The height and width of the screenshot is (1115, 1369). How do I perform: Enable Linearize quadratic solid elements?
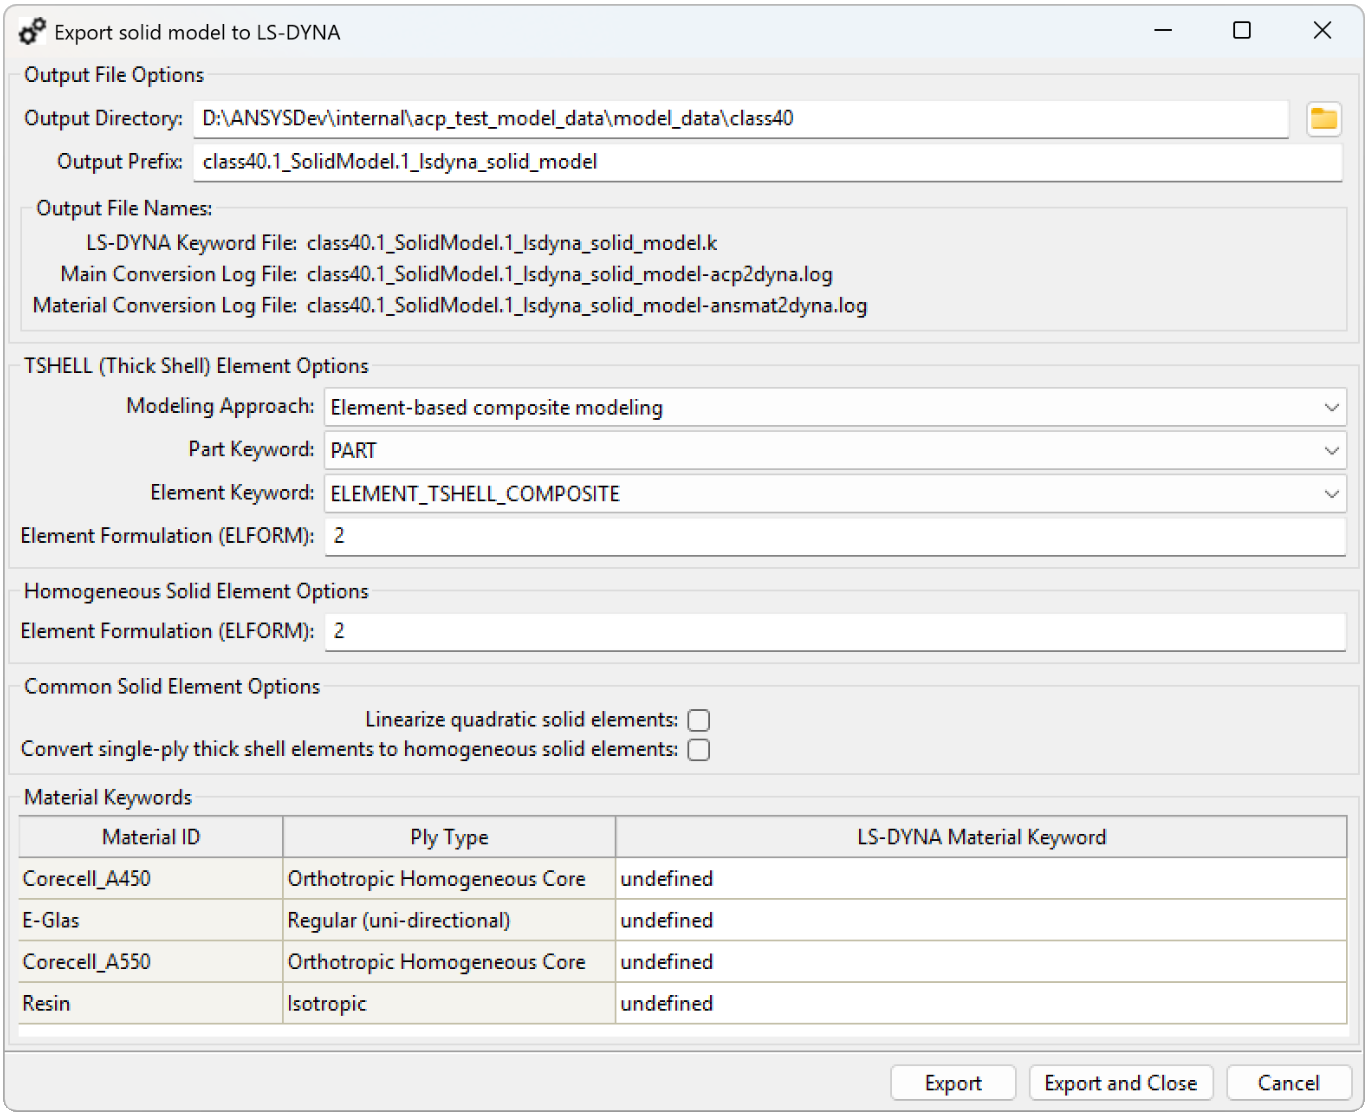click(x=699, y=719)
